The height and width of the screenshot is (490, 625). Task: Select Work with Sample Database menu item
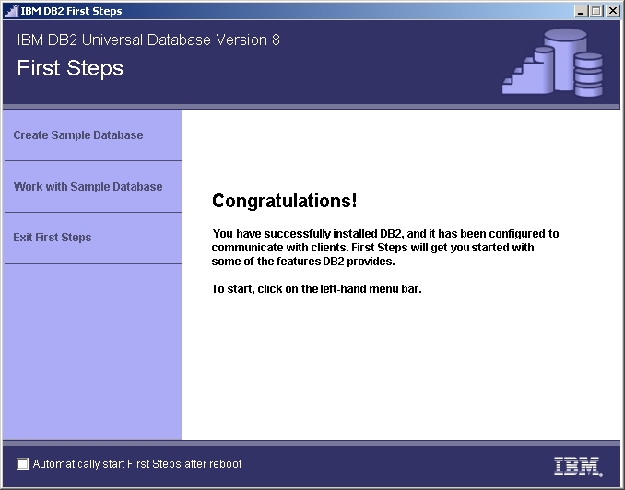tap(88, 187)
